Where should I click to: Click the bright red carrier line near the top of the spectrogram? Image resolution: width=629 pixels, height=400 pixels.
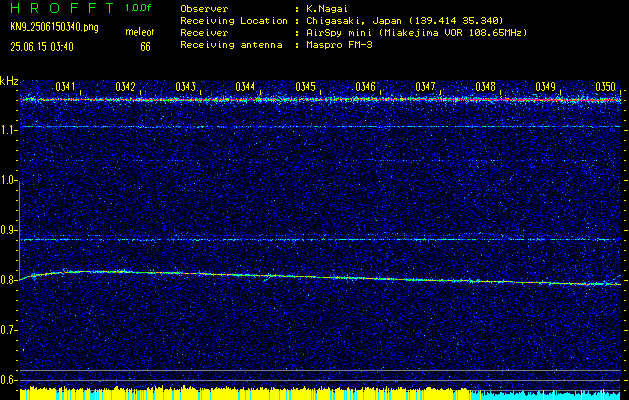(320, 99)
